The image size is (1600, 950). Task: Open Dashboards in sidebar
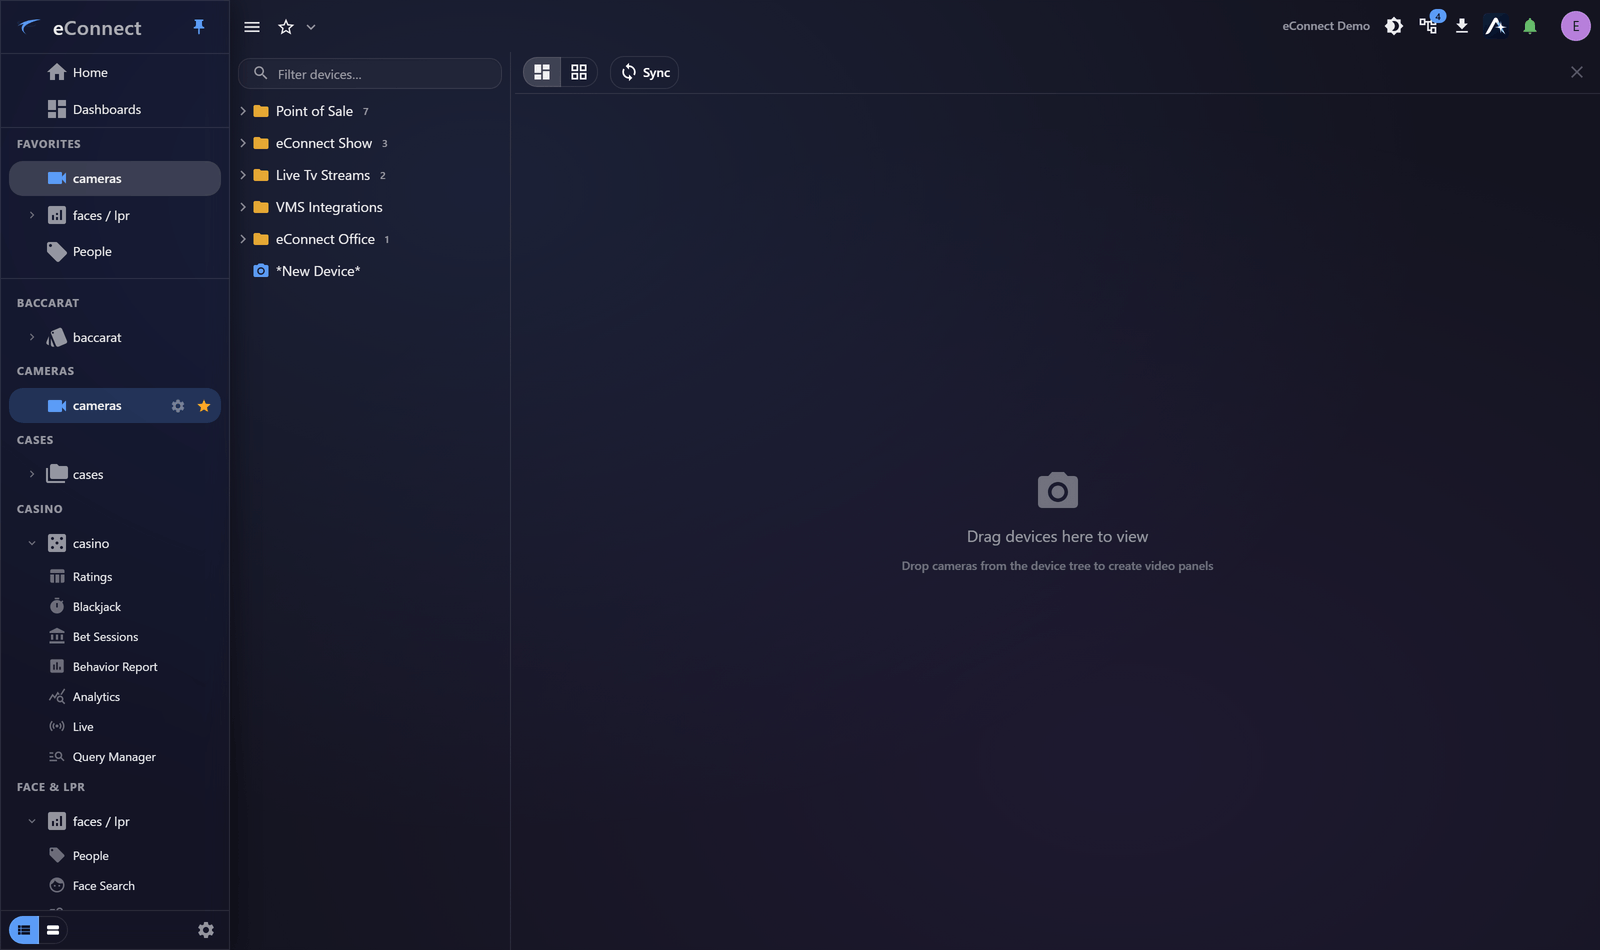click(x=115, y=109)
